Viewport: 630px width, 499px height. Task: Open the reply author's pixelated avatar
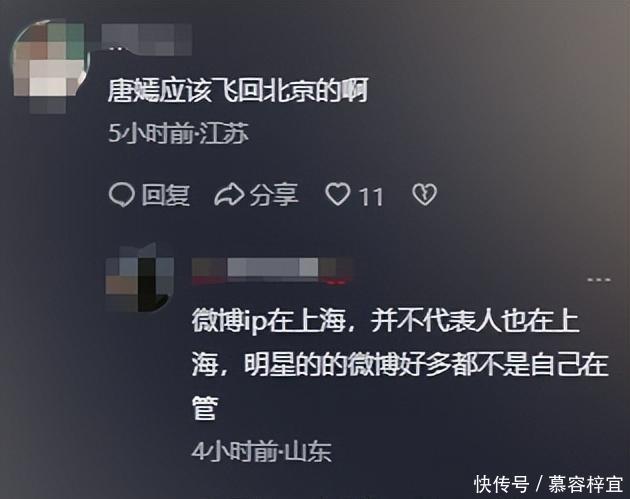(x=139, y=277)
